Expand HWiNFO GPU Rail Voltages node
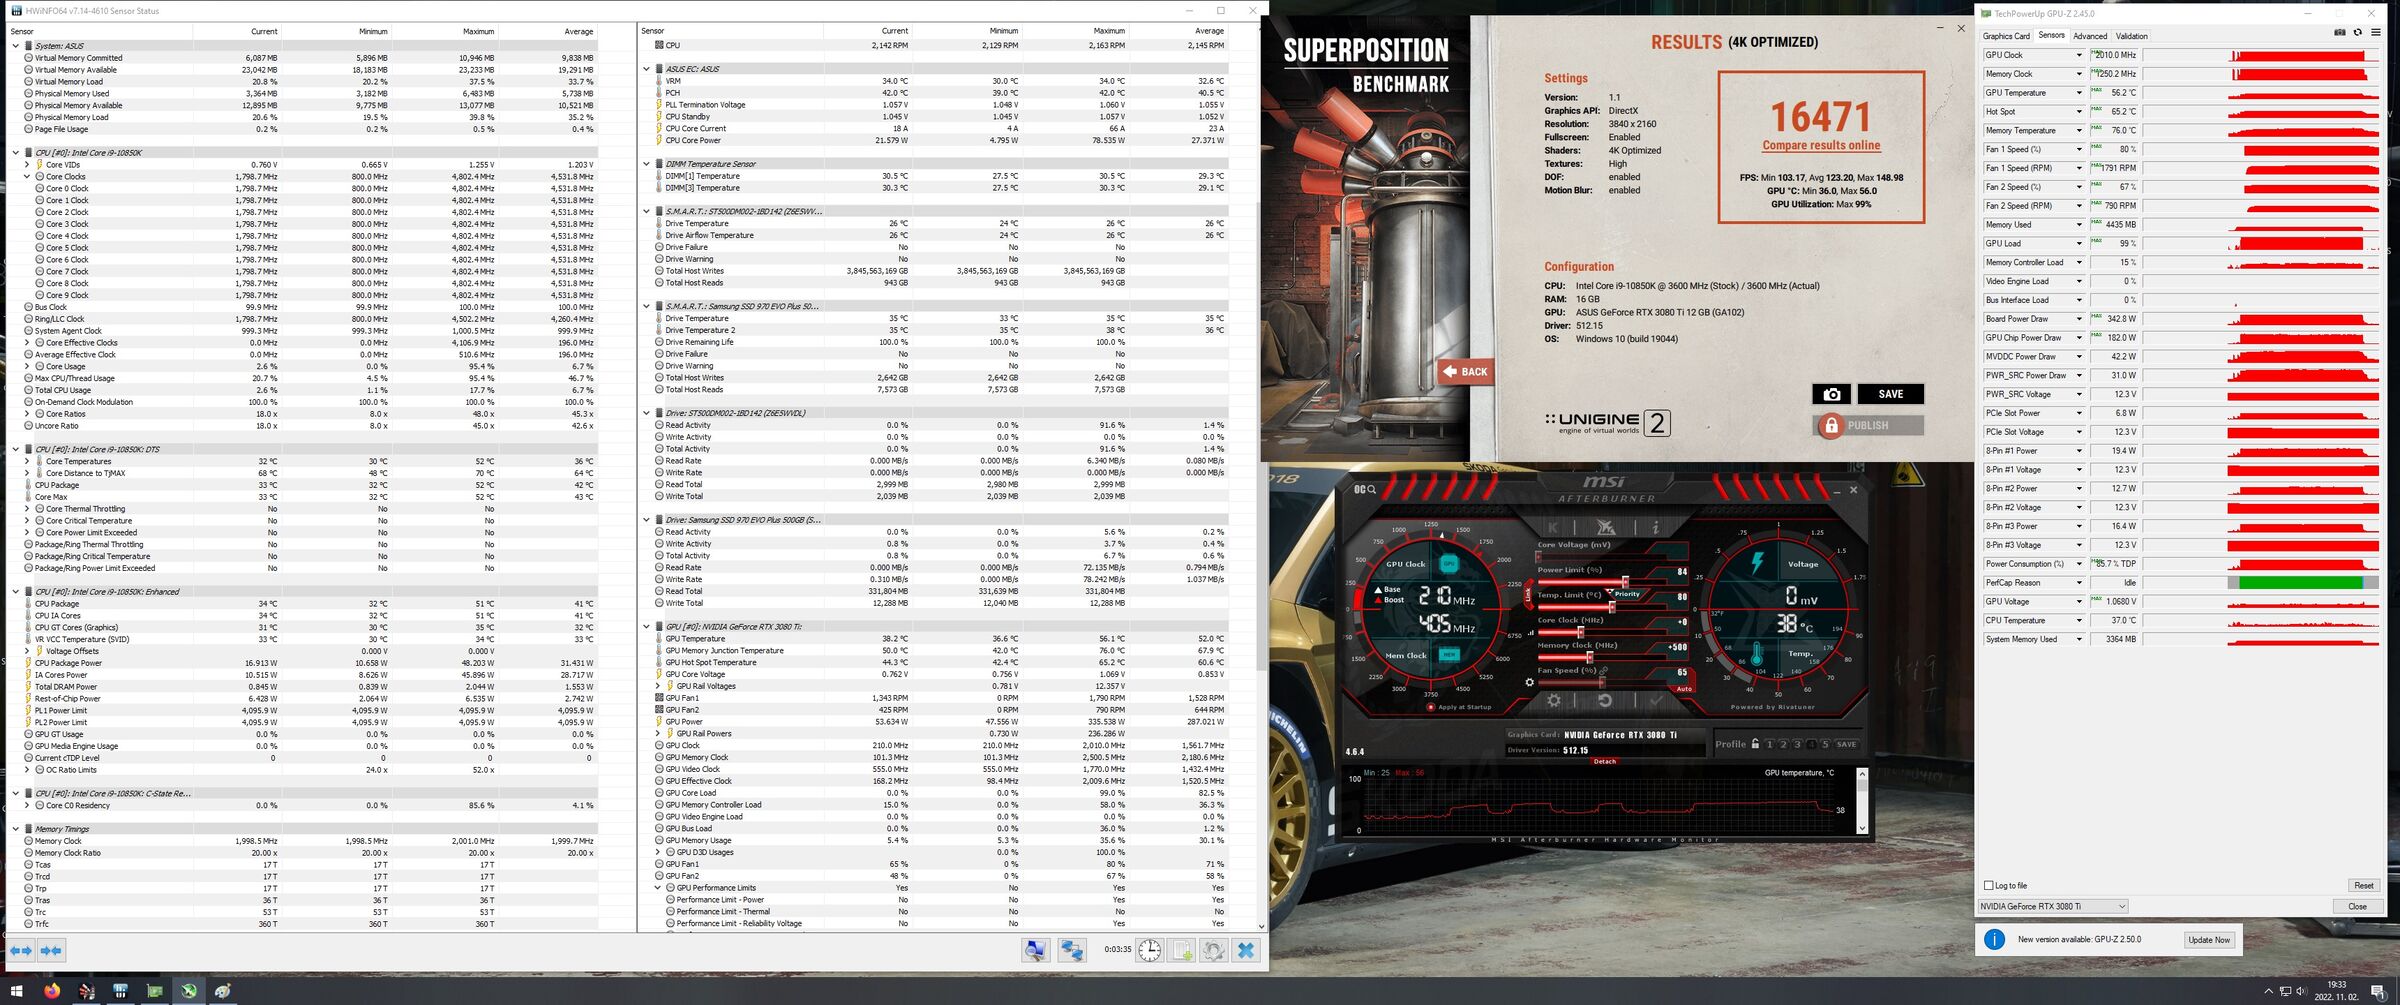2400x1005 pixels. click(x=658, y=686)
